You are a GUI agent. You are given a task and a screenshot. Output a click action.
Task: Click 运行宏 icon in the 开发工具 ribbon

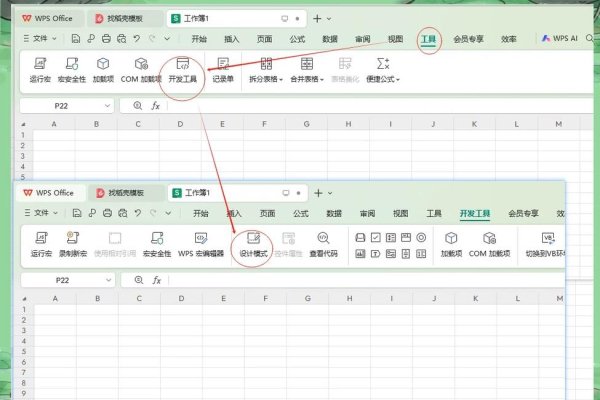coord(41,238)
